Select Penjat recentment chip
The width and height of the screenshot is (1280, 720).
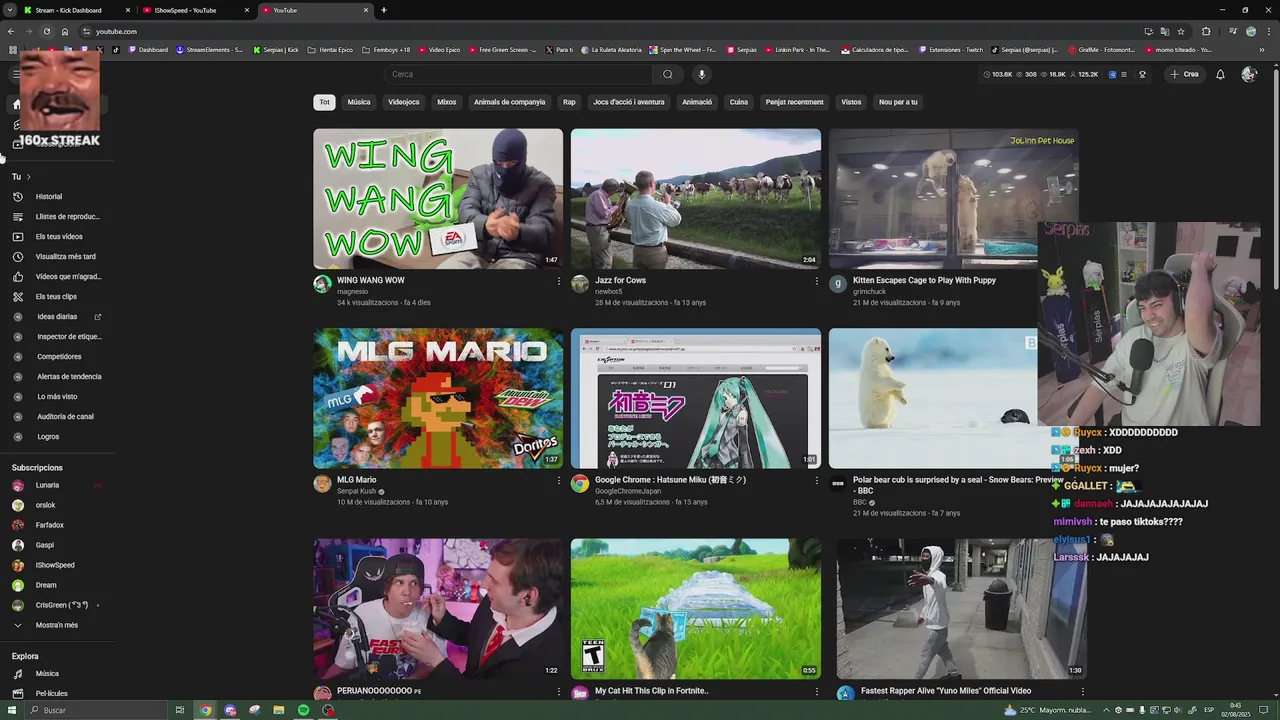point(795,102)
